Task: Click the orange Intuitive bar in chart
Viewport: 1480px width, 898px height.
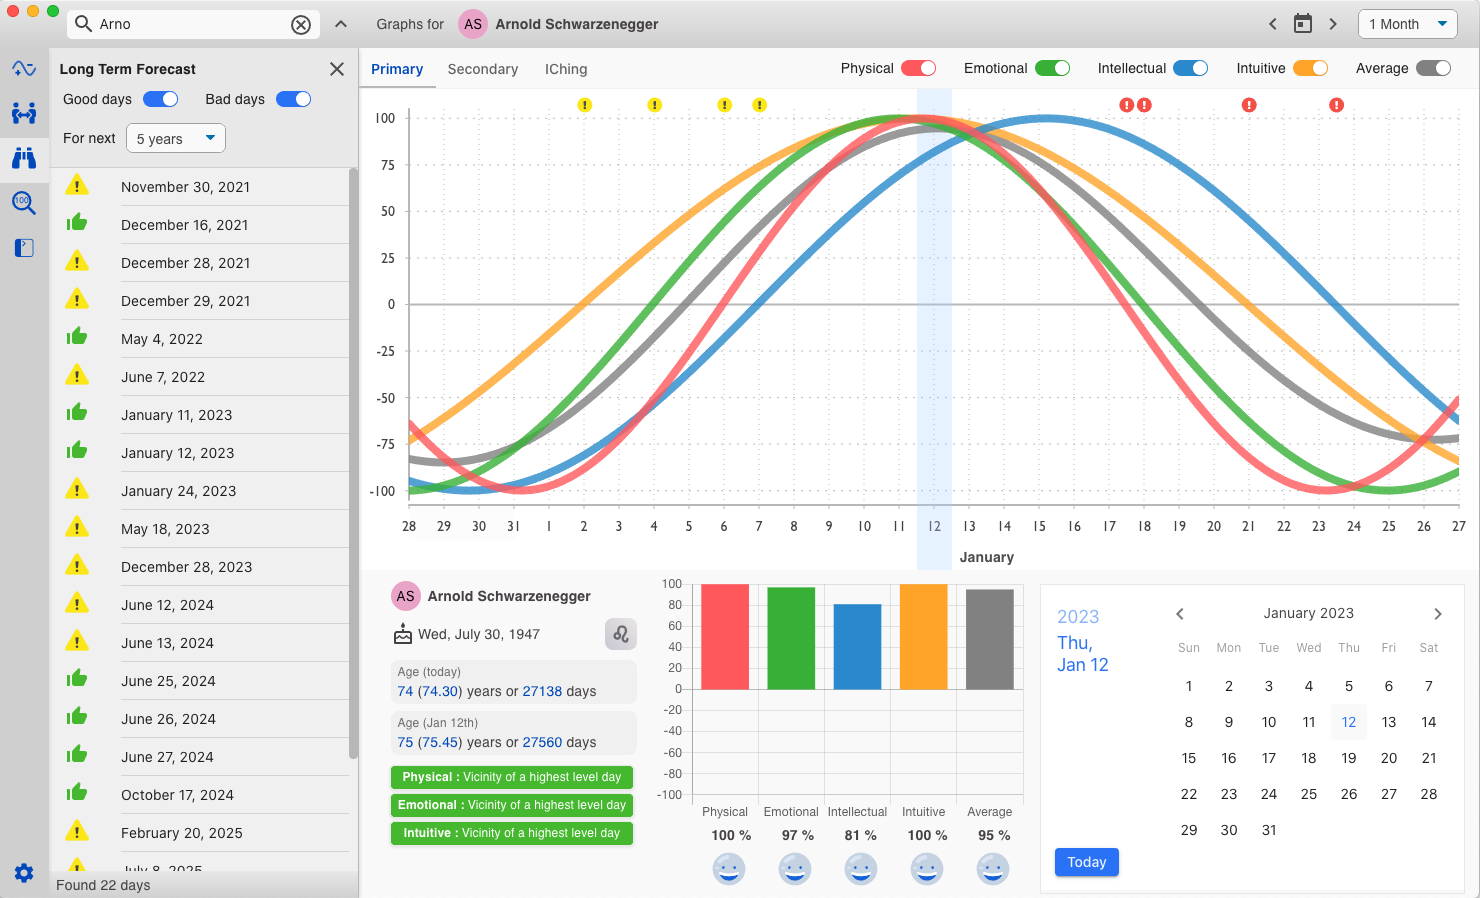Action: click(x=923, y=637)
